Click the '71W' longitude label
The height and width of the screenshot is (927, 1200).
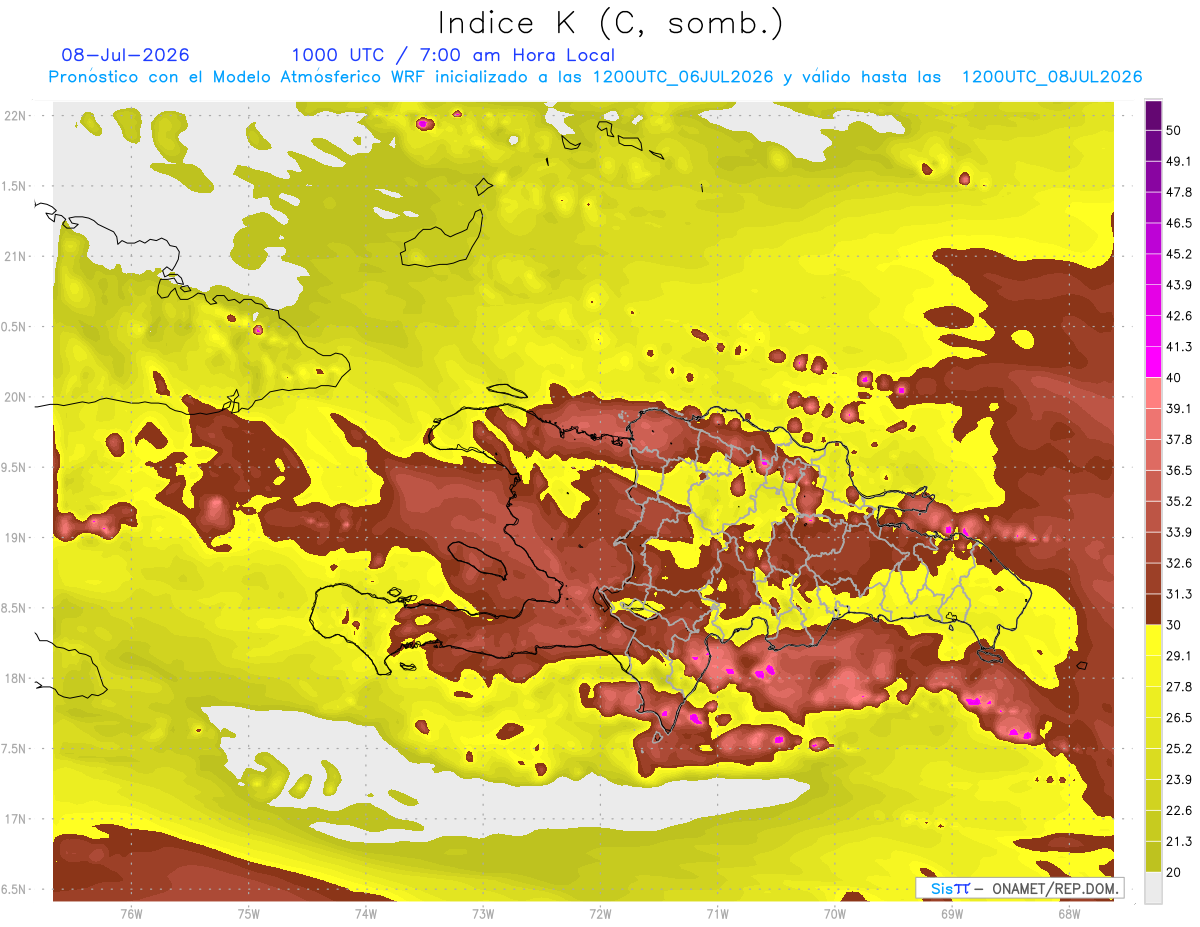tap(717, 913)
